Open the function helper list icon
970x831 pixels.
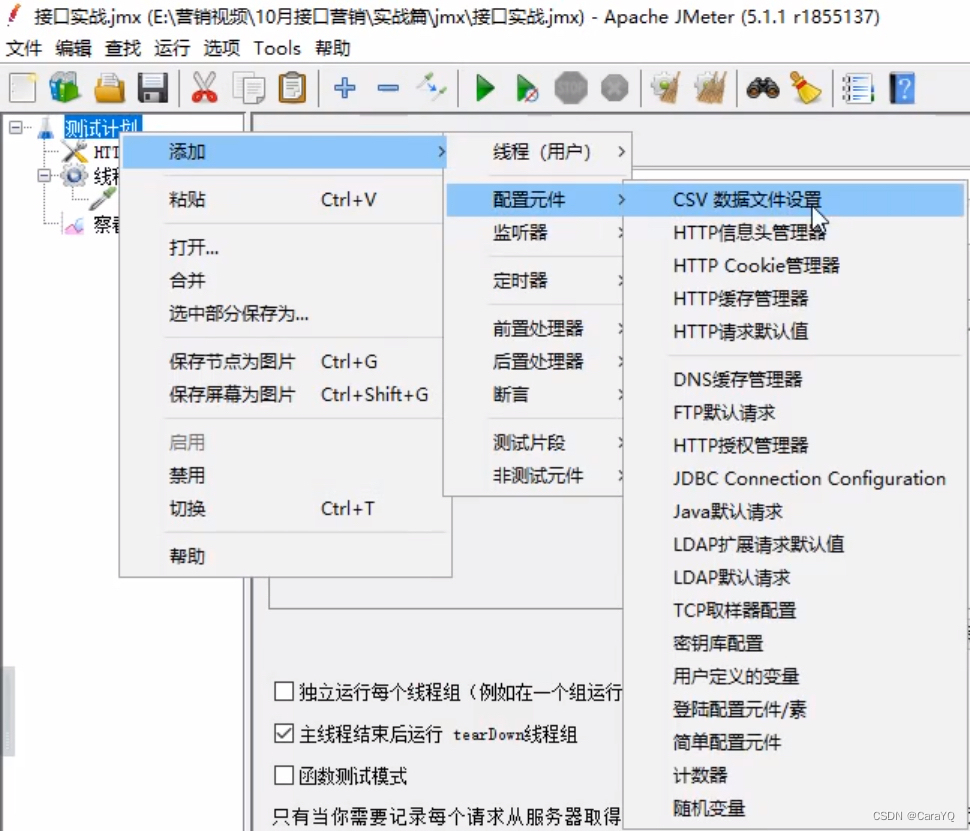point(858,88)
